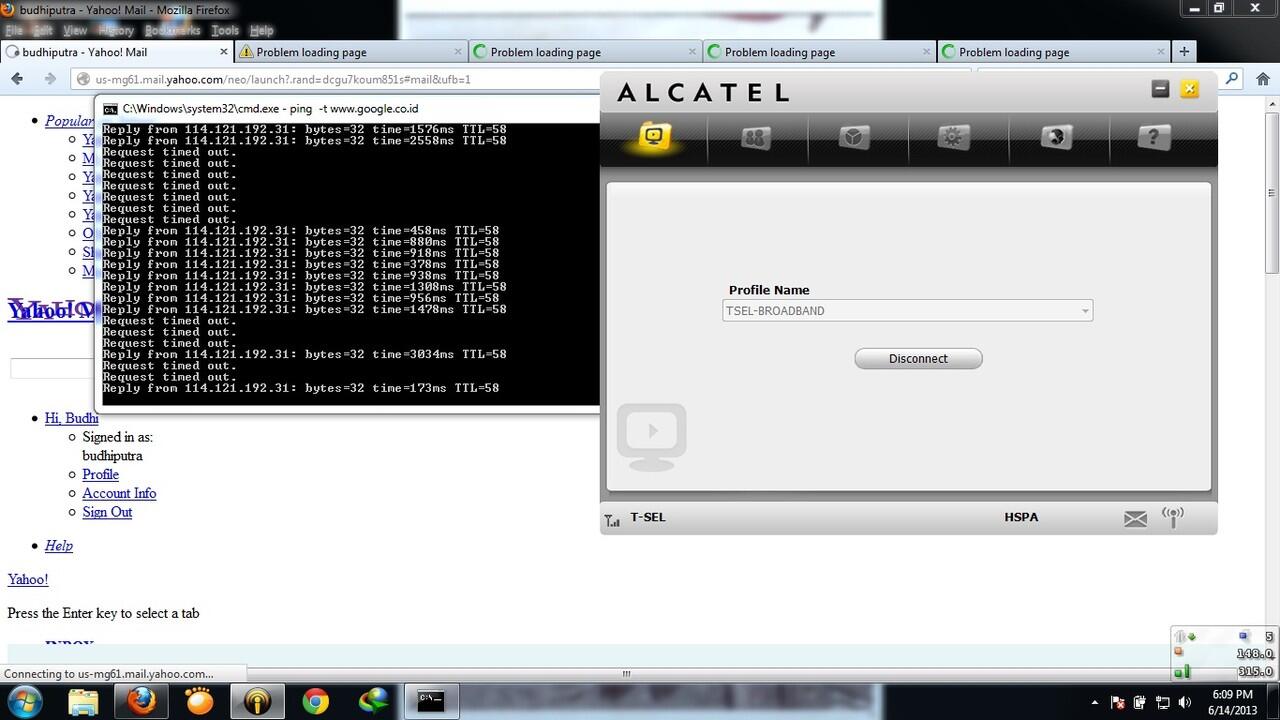Click the Sign Out link

point(107,512)
